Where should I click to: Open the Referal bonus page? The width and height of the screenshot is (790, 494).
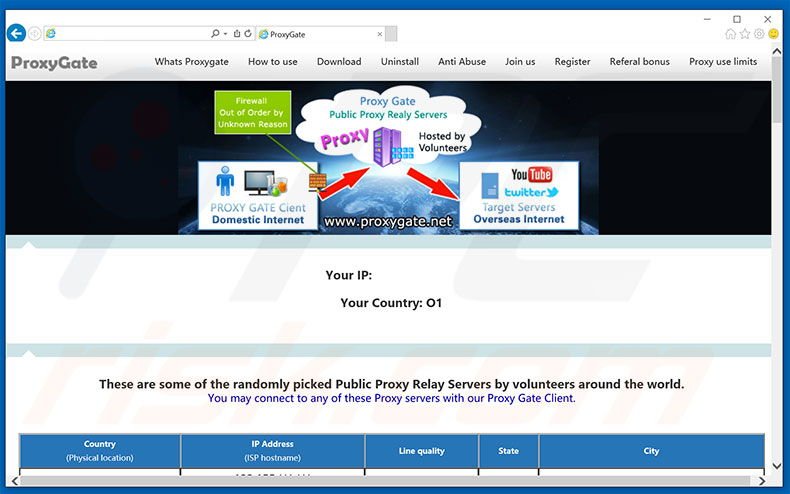pos(640,61)
